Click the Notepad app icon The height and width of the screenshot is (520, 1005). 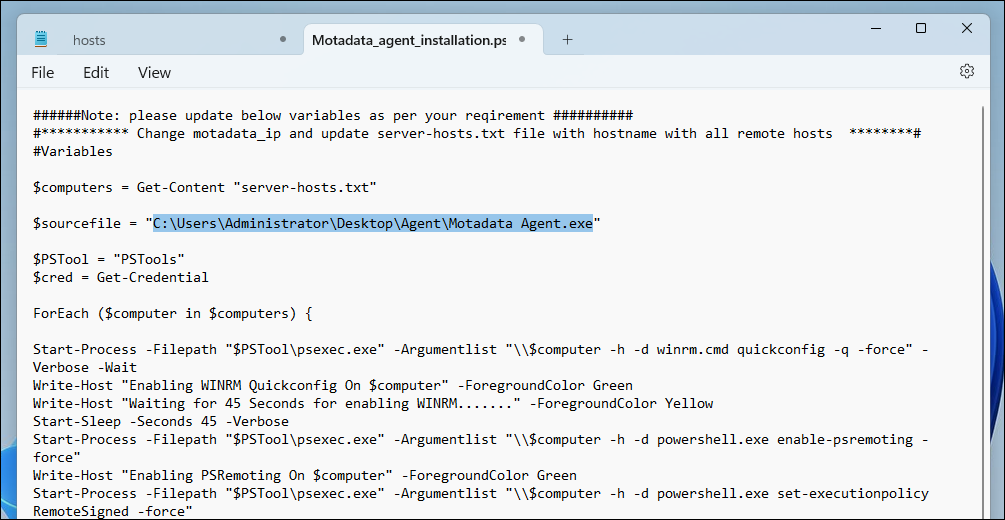pos(41,39)
